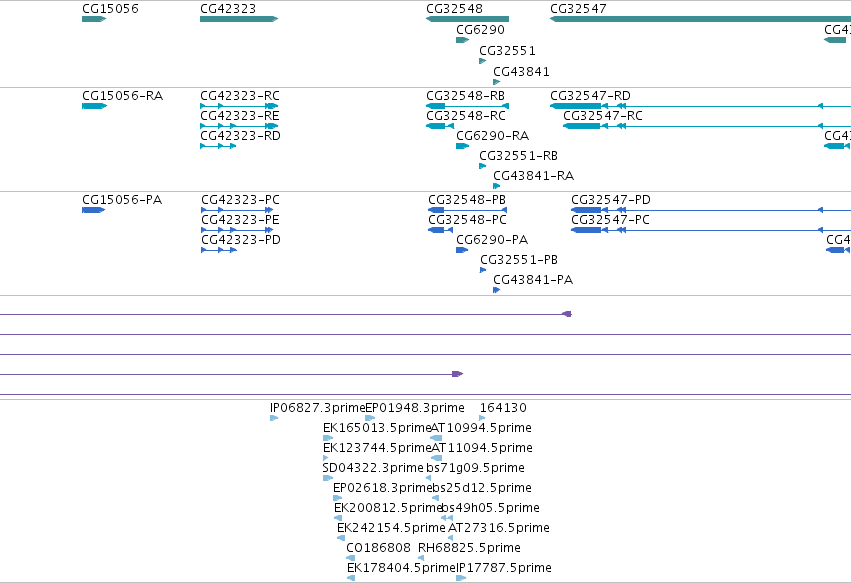This screenshot has width=851, height=583.
Task: Select transcript CG42323-RC
Action: pyautogui.click(x=240, y=96)
